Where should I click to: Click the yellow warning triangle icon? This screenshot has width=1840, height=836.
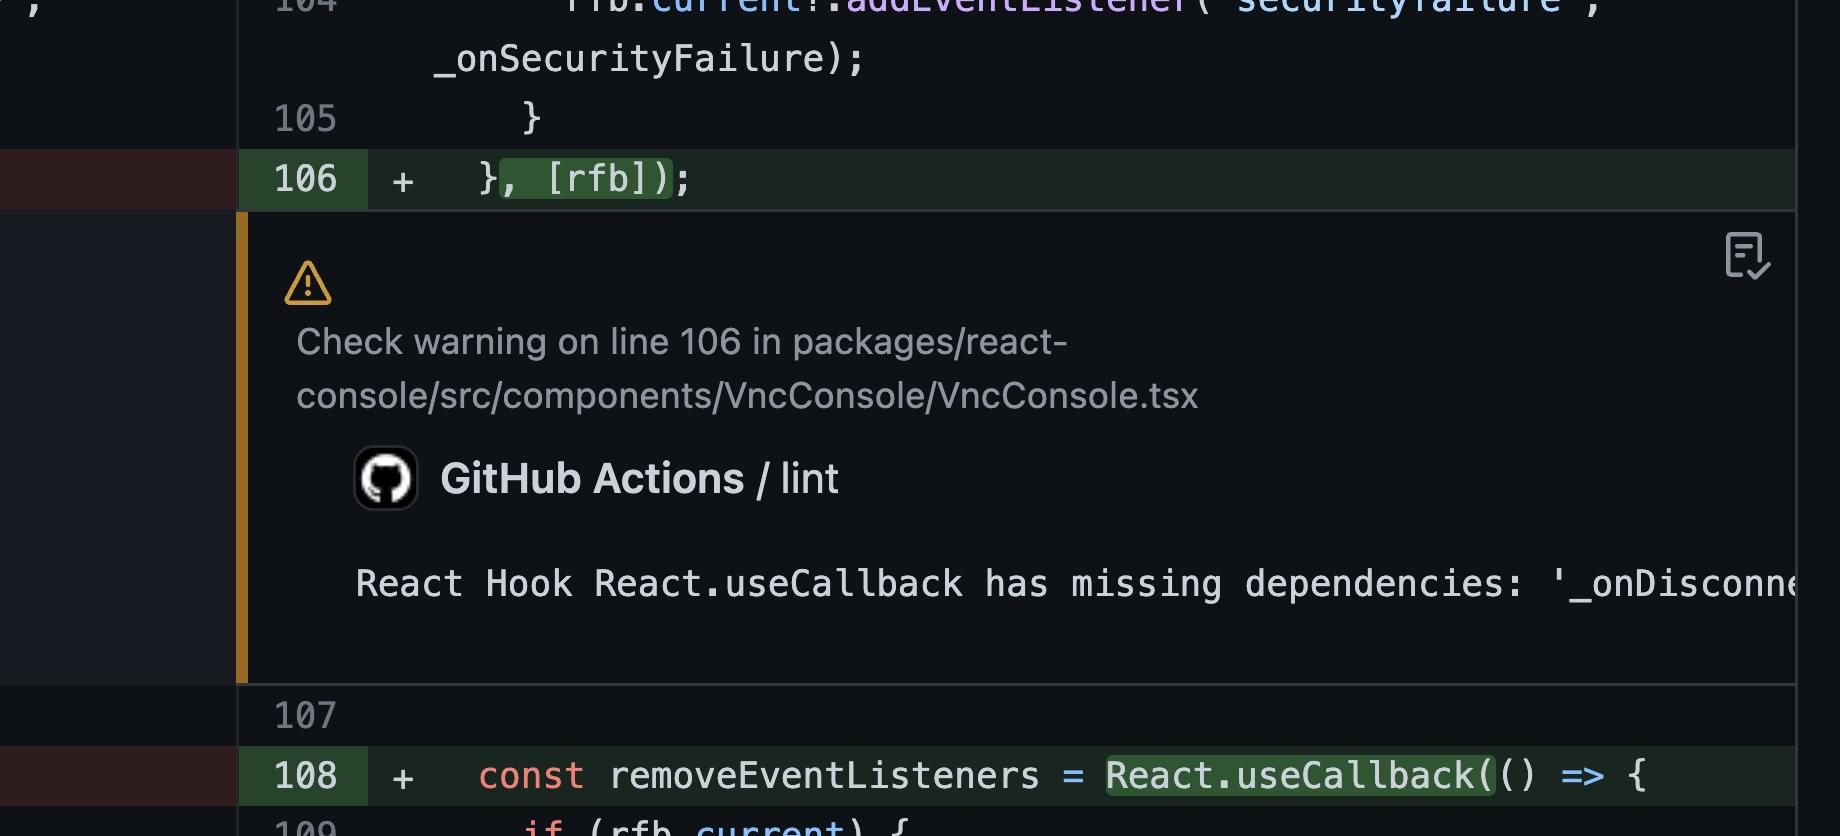coord(307,283)
